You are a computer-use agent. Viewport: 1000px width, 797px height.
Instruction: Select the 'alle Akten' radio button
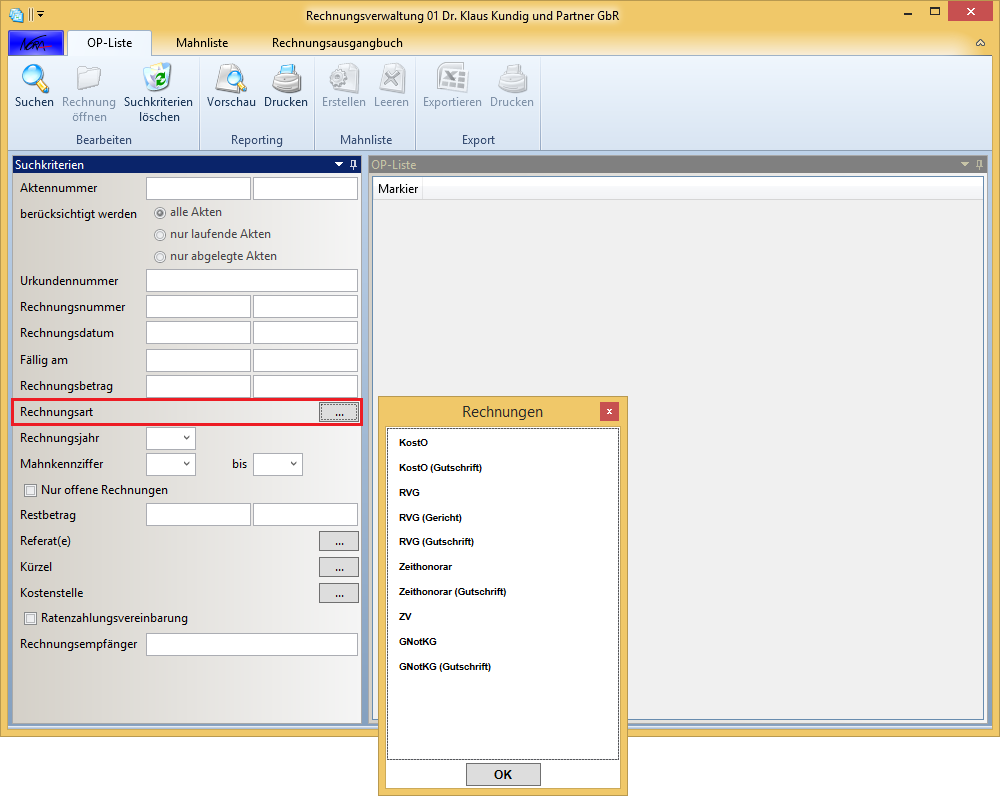click(x=160, y=213)
